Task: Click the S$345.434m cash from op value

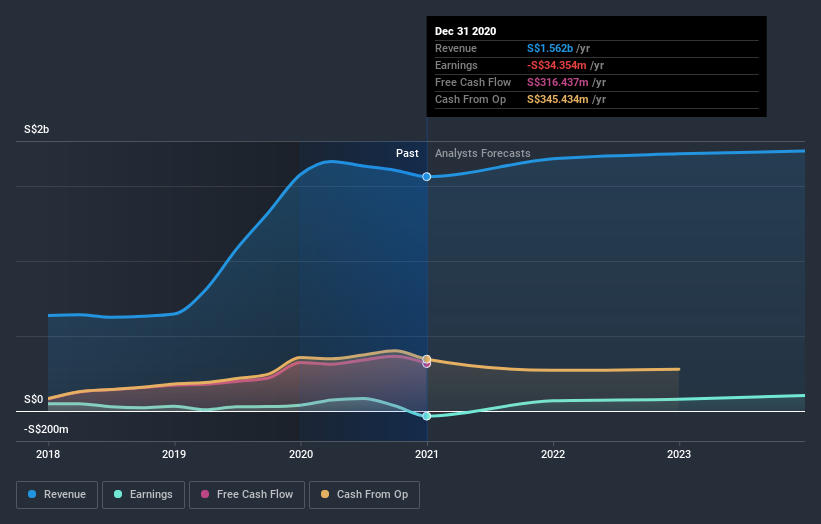Action: click(558, 99)
